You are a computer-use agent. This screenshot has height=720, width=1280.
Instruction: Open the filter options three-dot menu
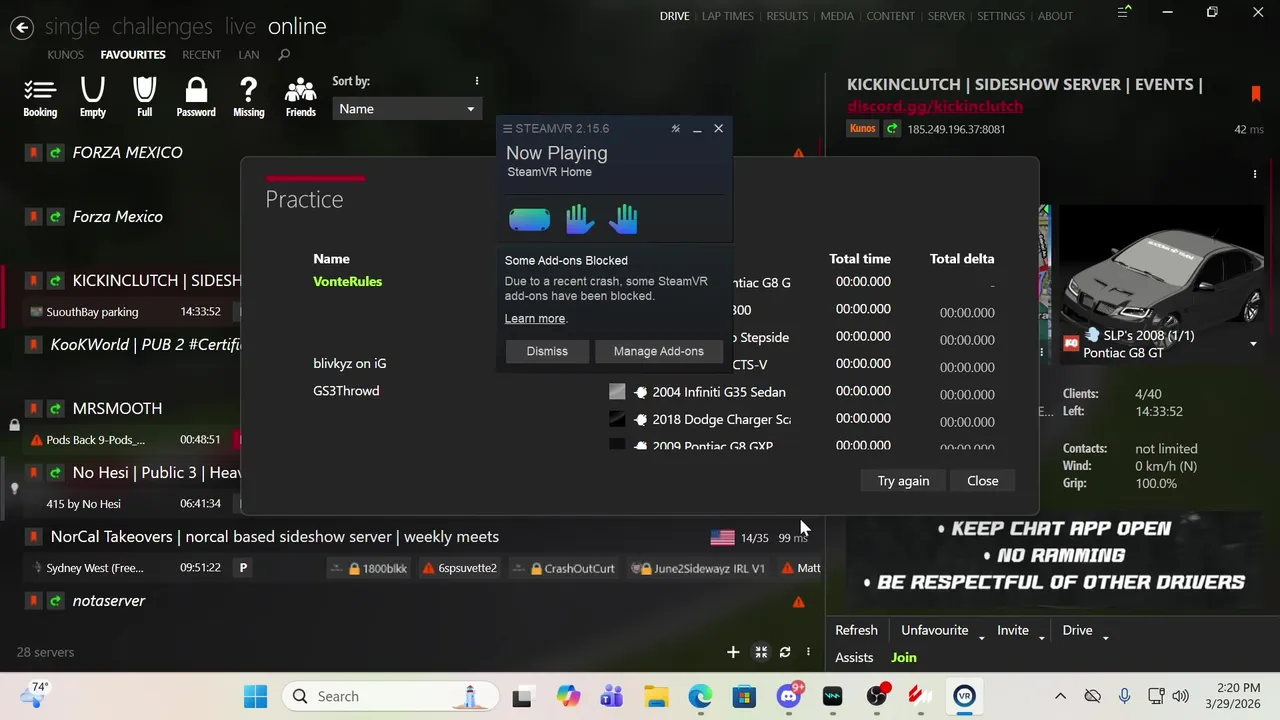tap(477, 81)
